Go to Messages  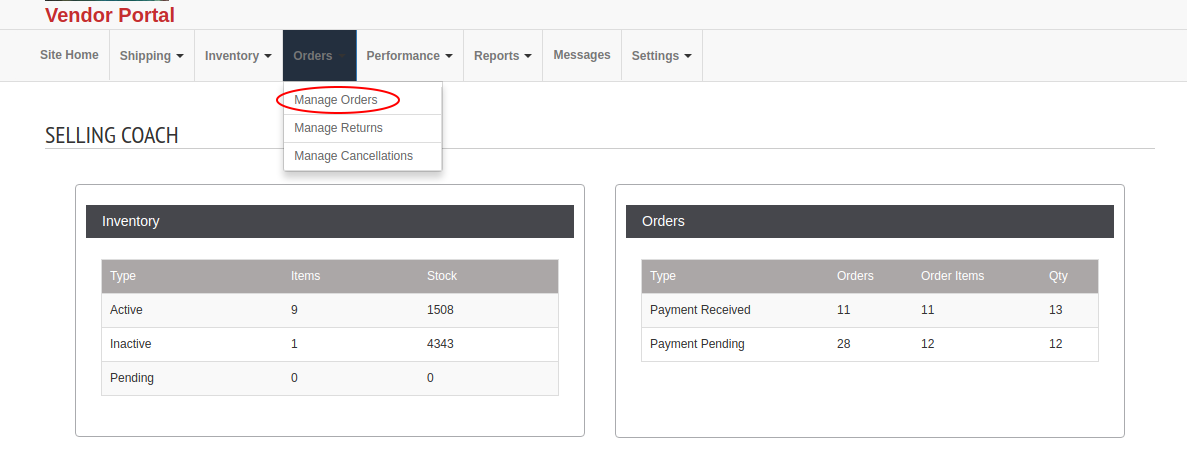(581, 55)
